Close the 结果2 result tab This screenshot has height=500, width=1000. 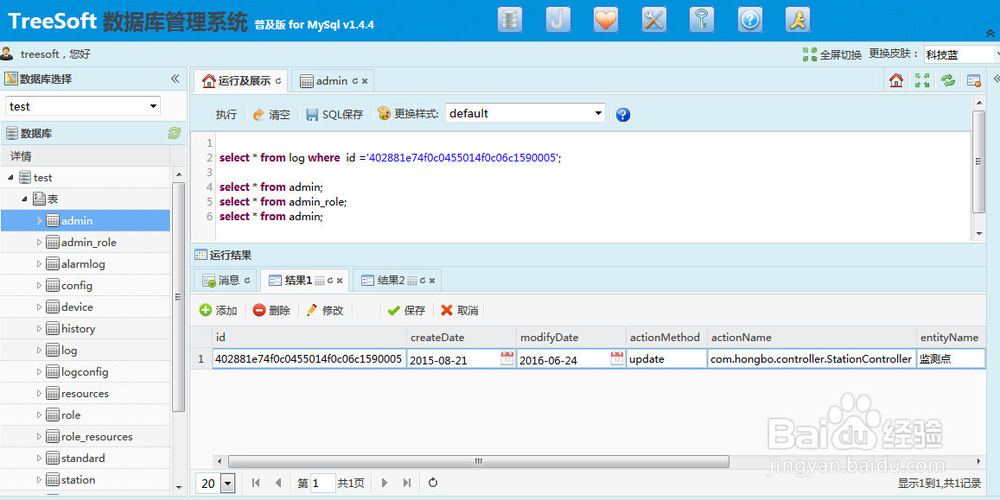(432, 280)
